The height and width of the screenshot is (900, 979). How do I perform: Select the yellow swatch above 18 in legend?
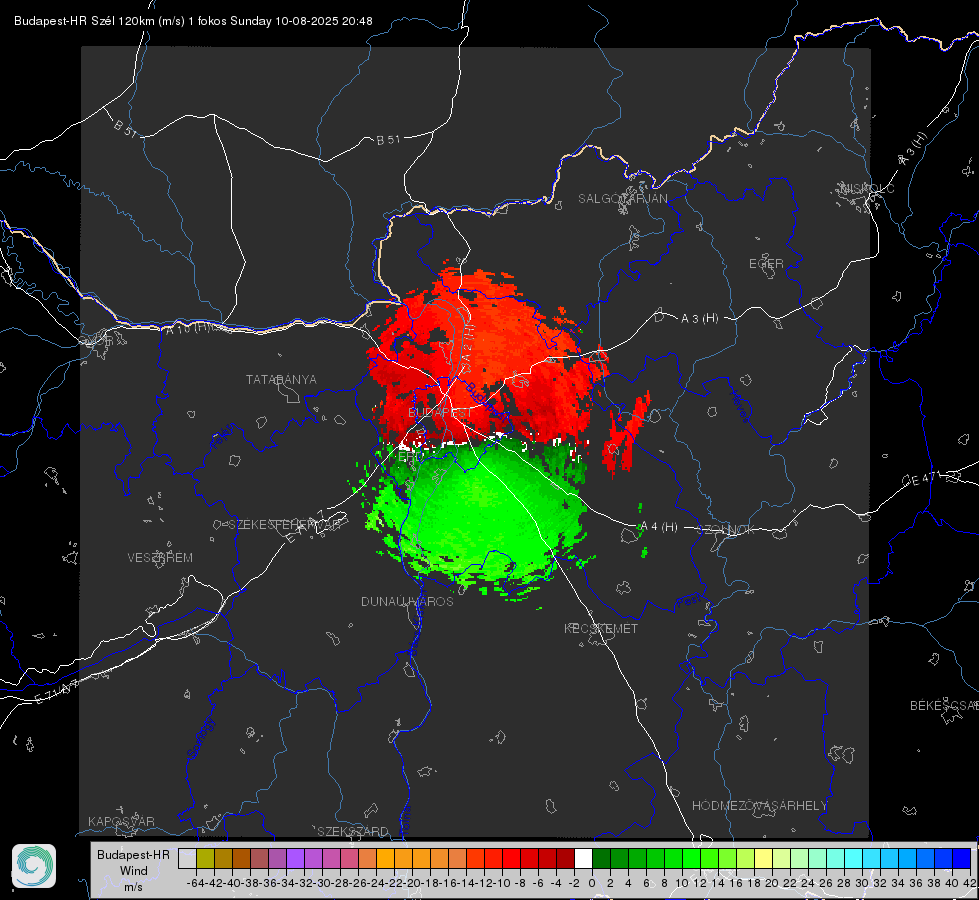click(764, 859)
